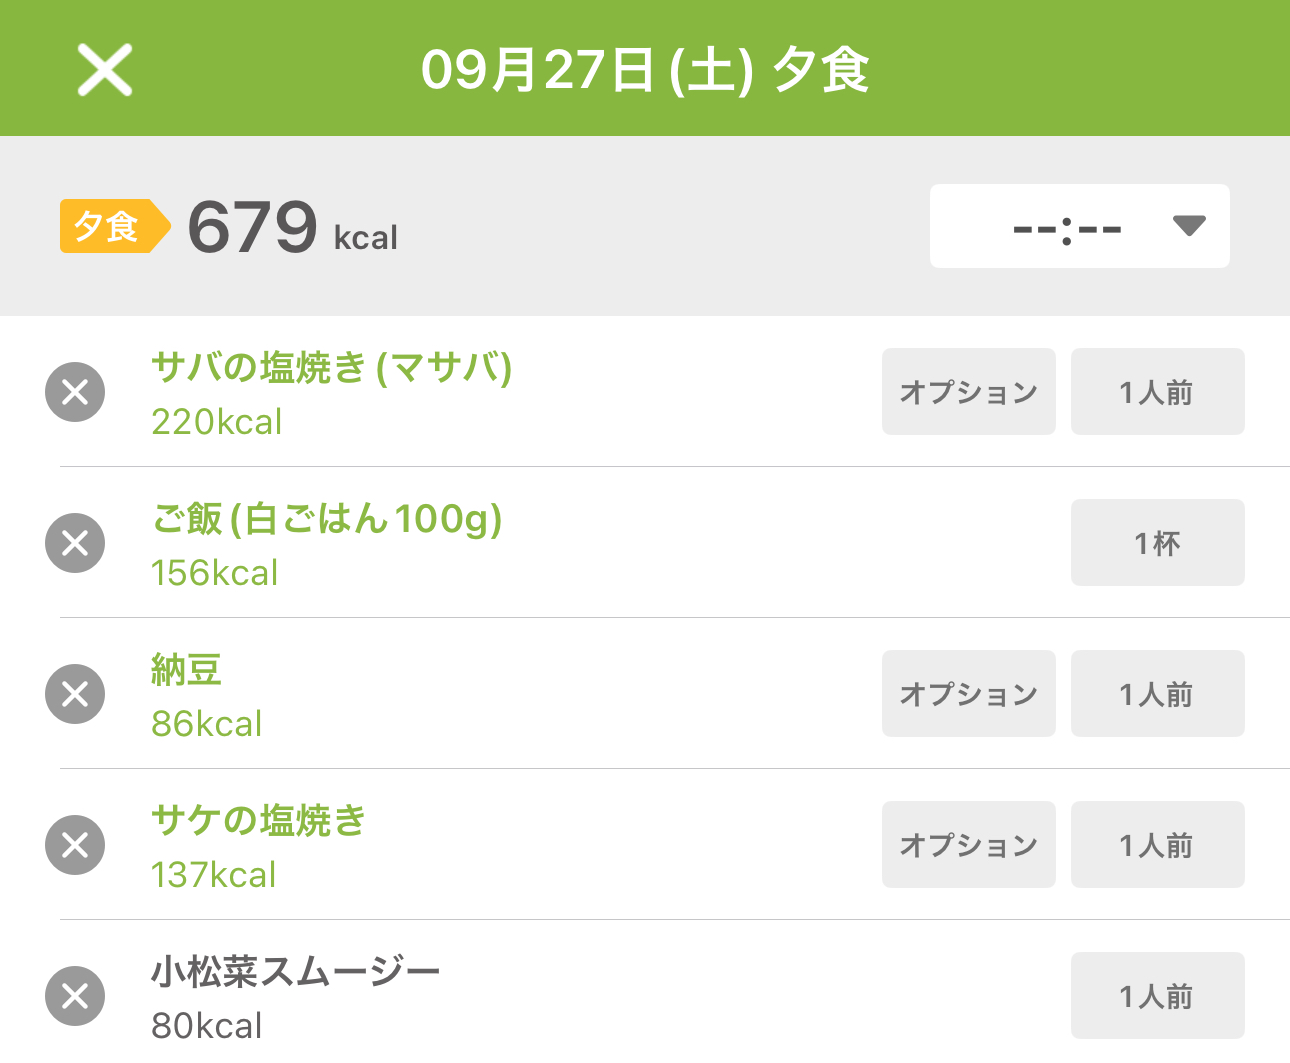Delete the 納豆 item
The height and width of the screenshot is (1063, 1290).
click(x=75, y=694)
